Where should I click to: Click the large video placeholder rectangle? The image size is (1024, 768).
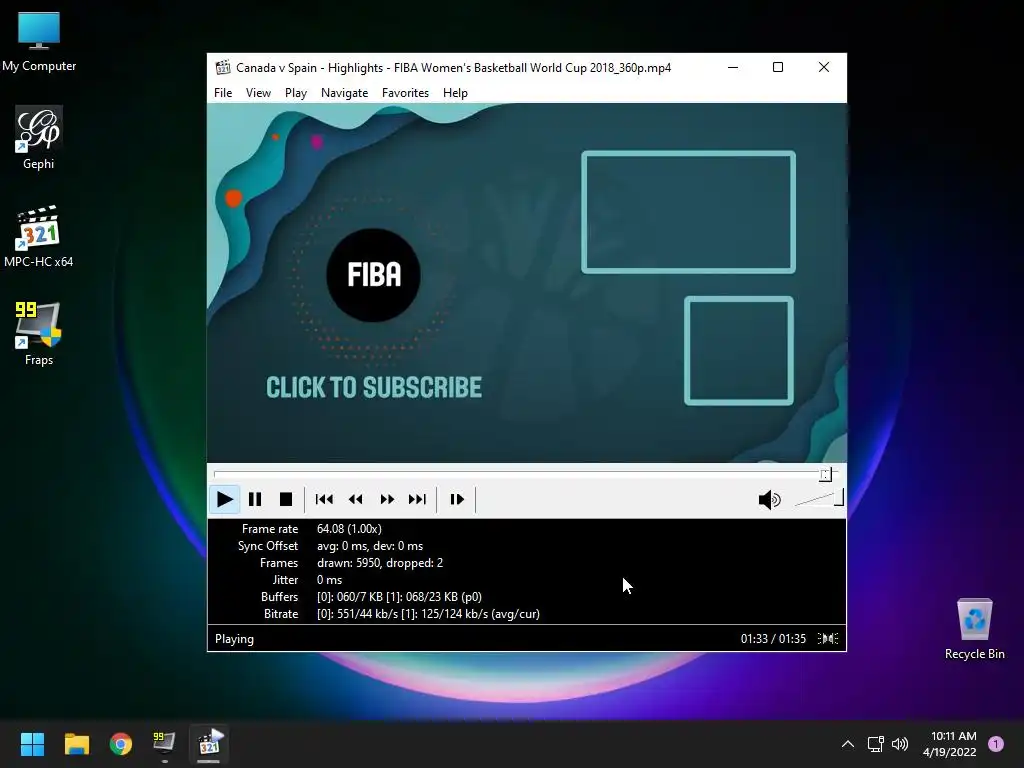coord(688,212)
